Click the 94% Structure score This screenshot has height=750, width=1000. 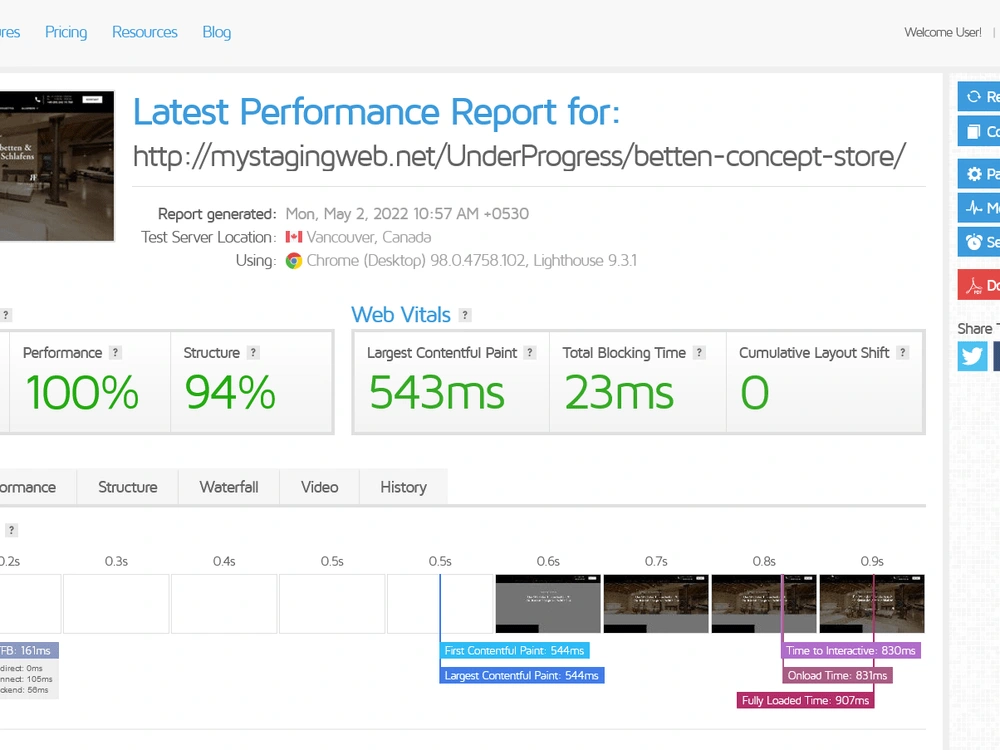click(x=230, y=392)
